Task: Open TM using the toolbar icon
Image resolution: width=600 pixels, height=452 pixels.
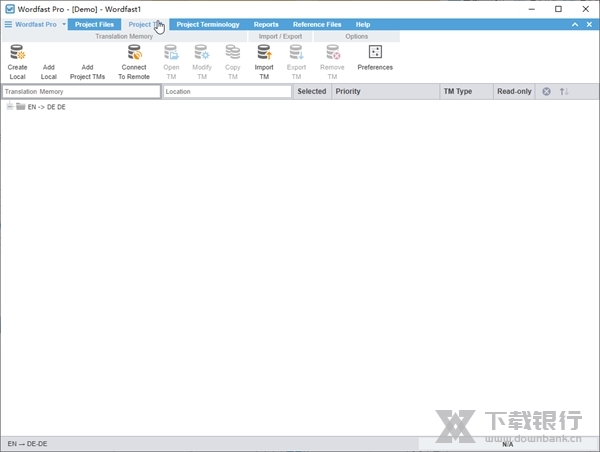Action: pyautogui.click(x=171, y=53)
